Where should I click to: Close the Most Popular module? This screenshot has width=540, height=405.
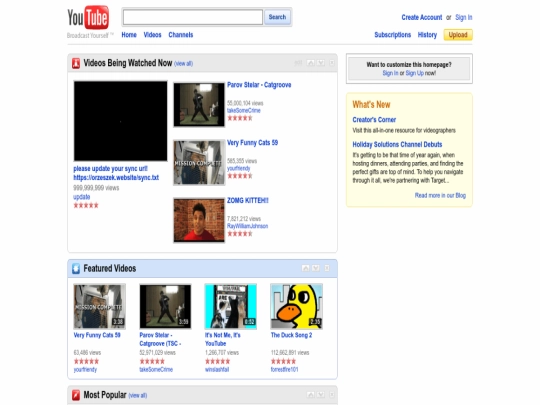point(332,394)
